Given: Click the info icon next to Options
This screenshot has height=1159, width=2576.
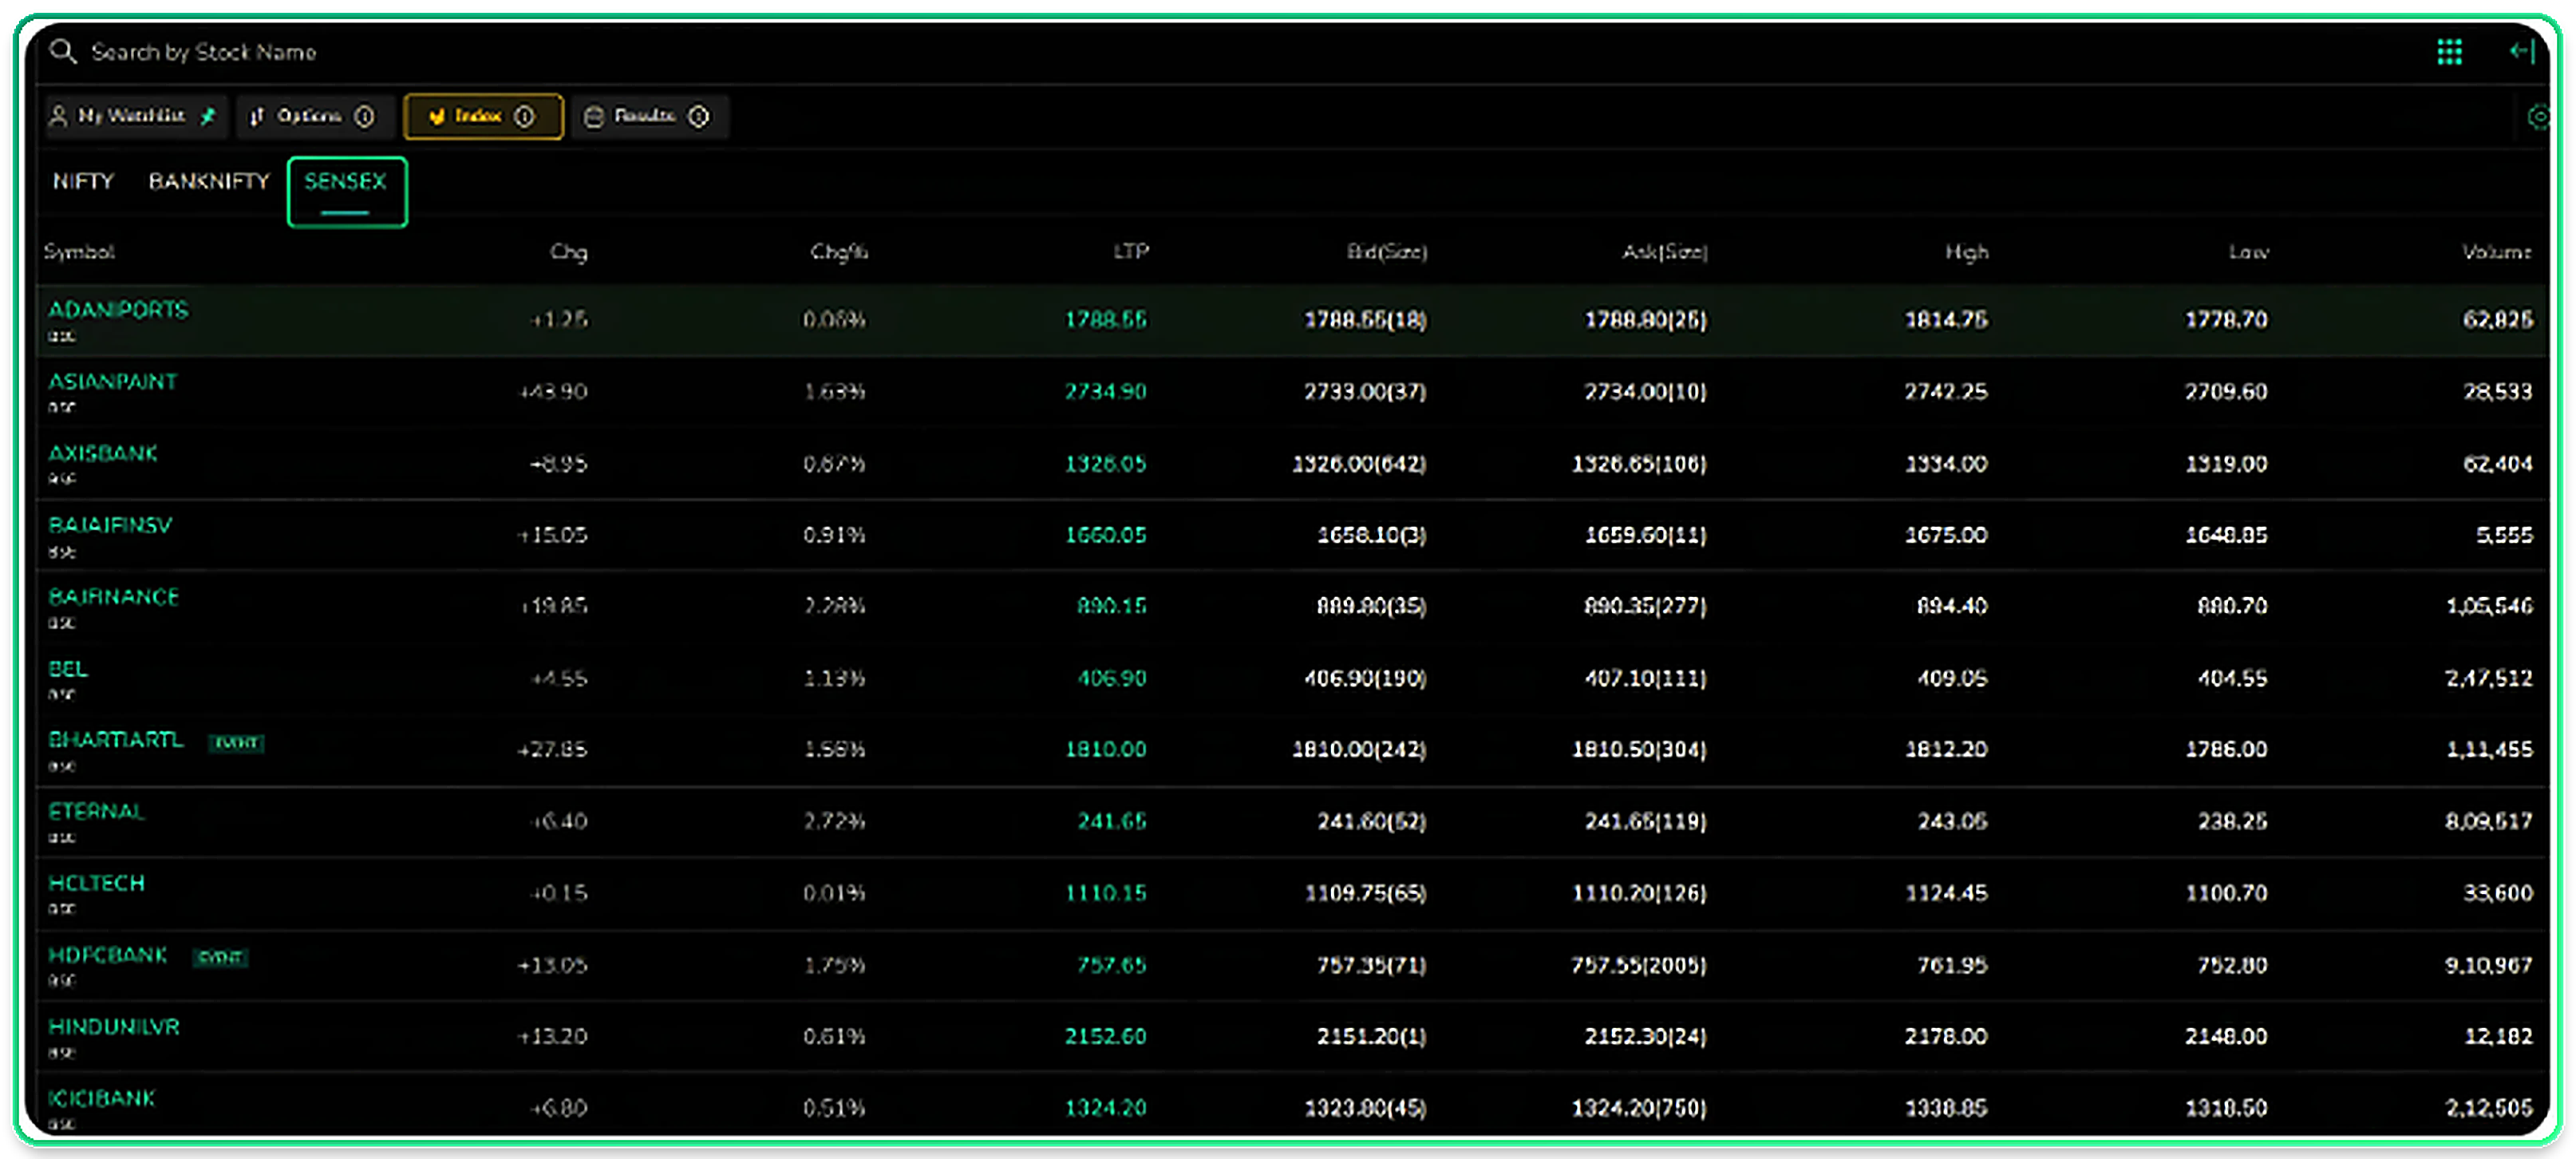Looking at the screenshot, I should pyautogui.click(x=364, y=116).
